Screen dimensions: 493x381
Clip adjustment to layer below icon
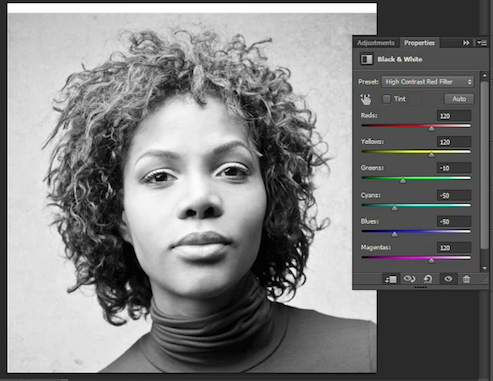tap(391, 279)
